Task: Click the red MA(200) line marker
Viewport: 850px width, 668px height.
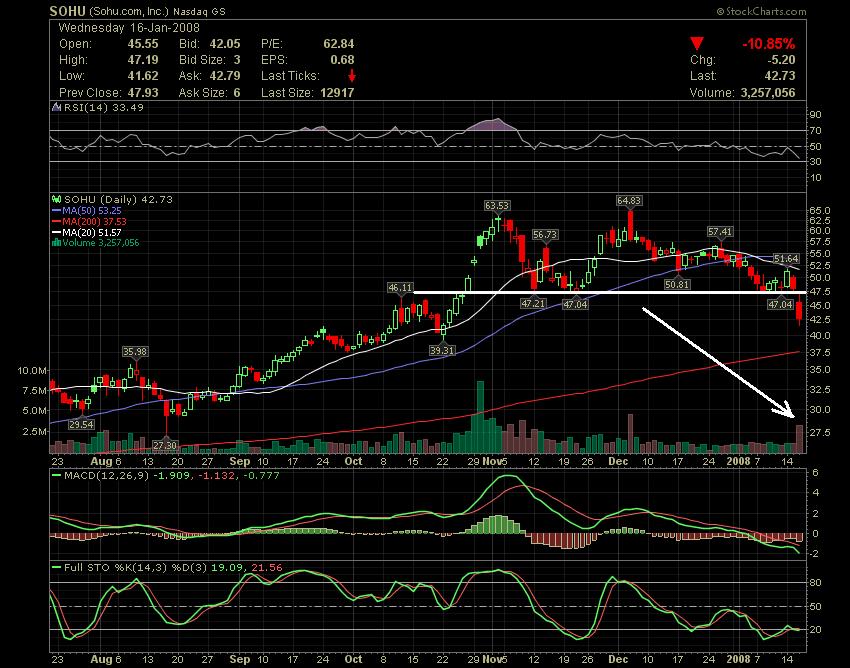Action: [x=56, y=222]
